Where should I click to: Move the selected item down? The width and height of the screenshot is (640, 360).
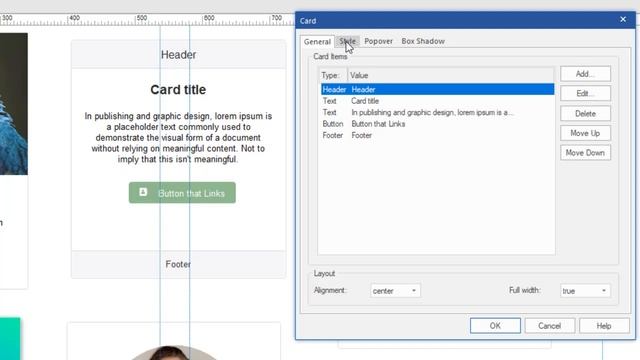[x=585, y=153]
